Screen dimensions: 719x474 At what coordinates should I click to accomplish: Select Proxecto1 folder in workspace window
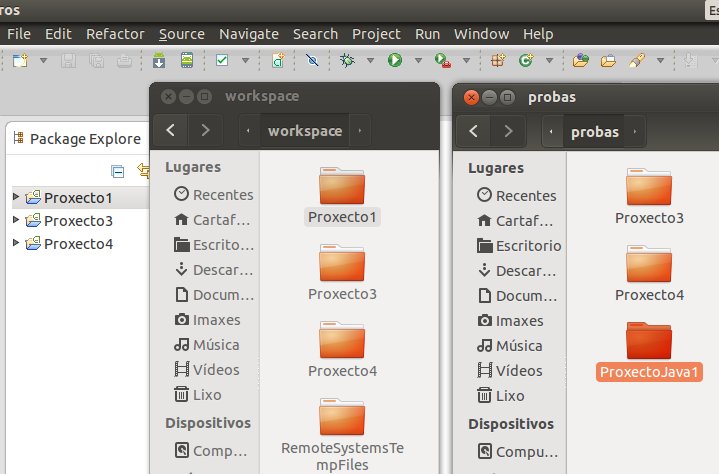[x=342, y=196]
